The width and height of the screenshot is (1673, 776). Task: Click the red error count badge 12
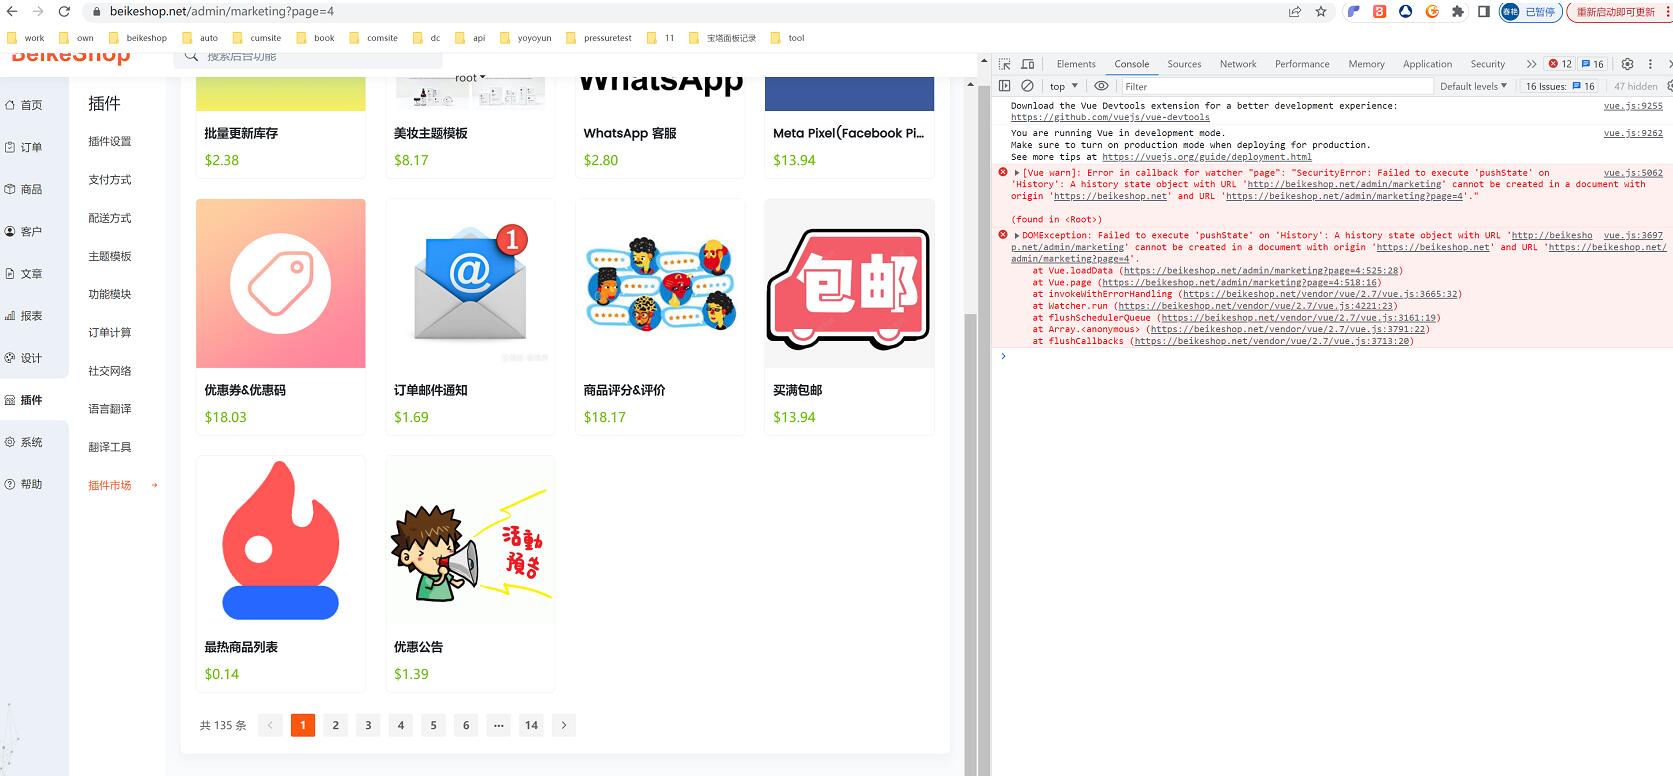tap(1560, 64)
